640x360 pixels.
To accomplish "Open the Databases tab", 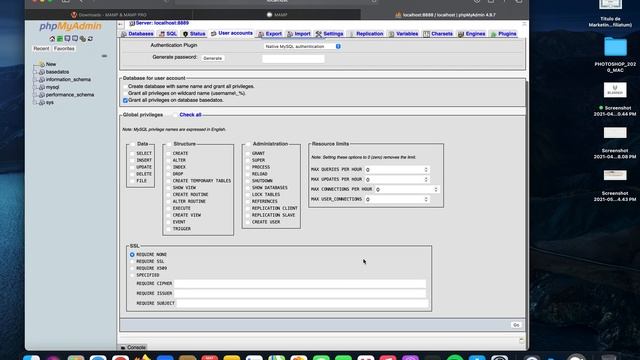I will tap(138, 34).
